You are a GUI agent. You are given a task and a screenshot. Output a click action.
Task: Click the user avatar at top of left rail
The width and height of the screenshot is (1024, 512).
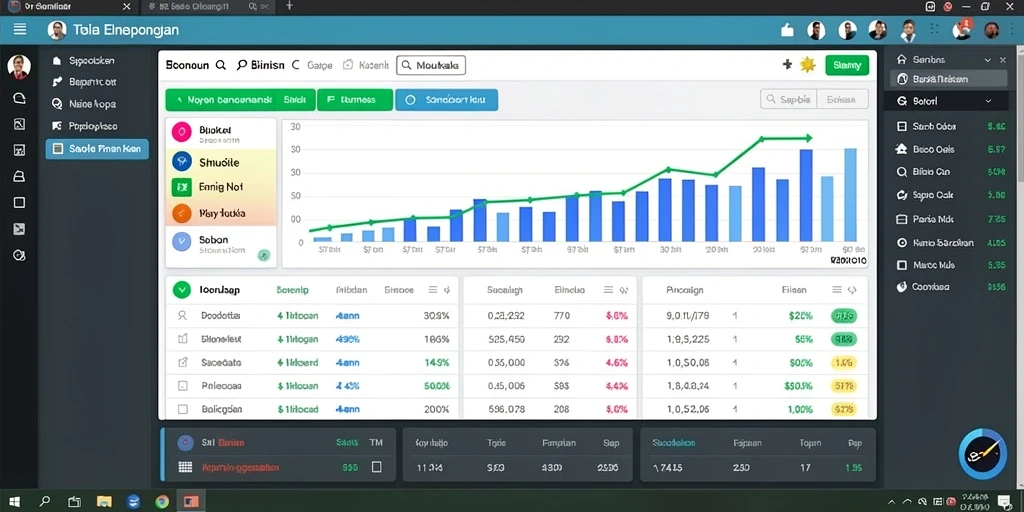coord(19,66)
